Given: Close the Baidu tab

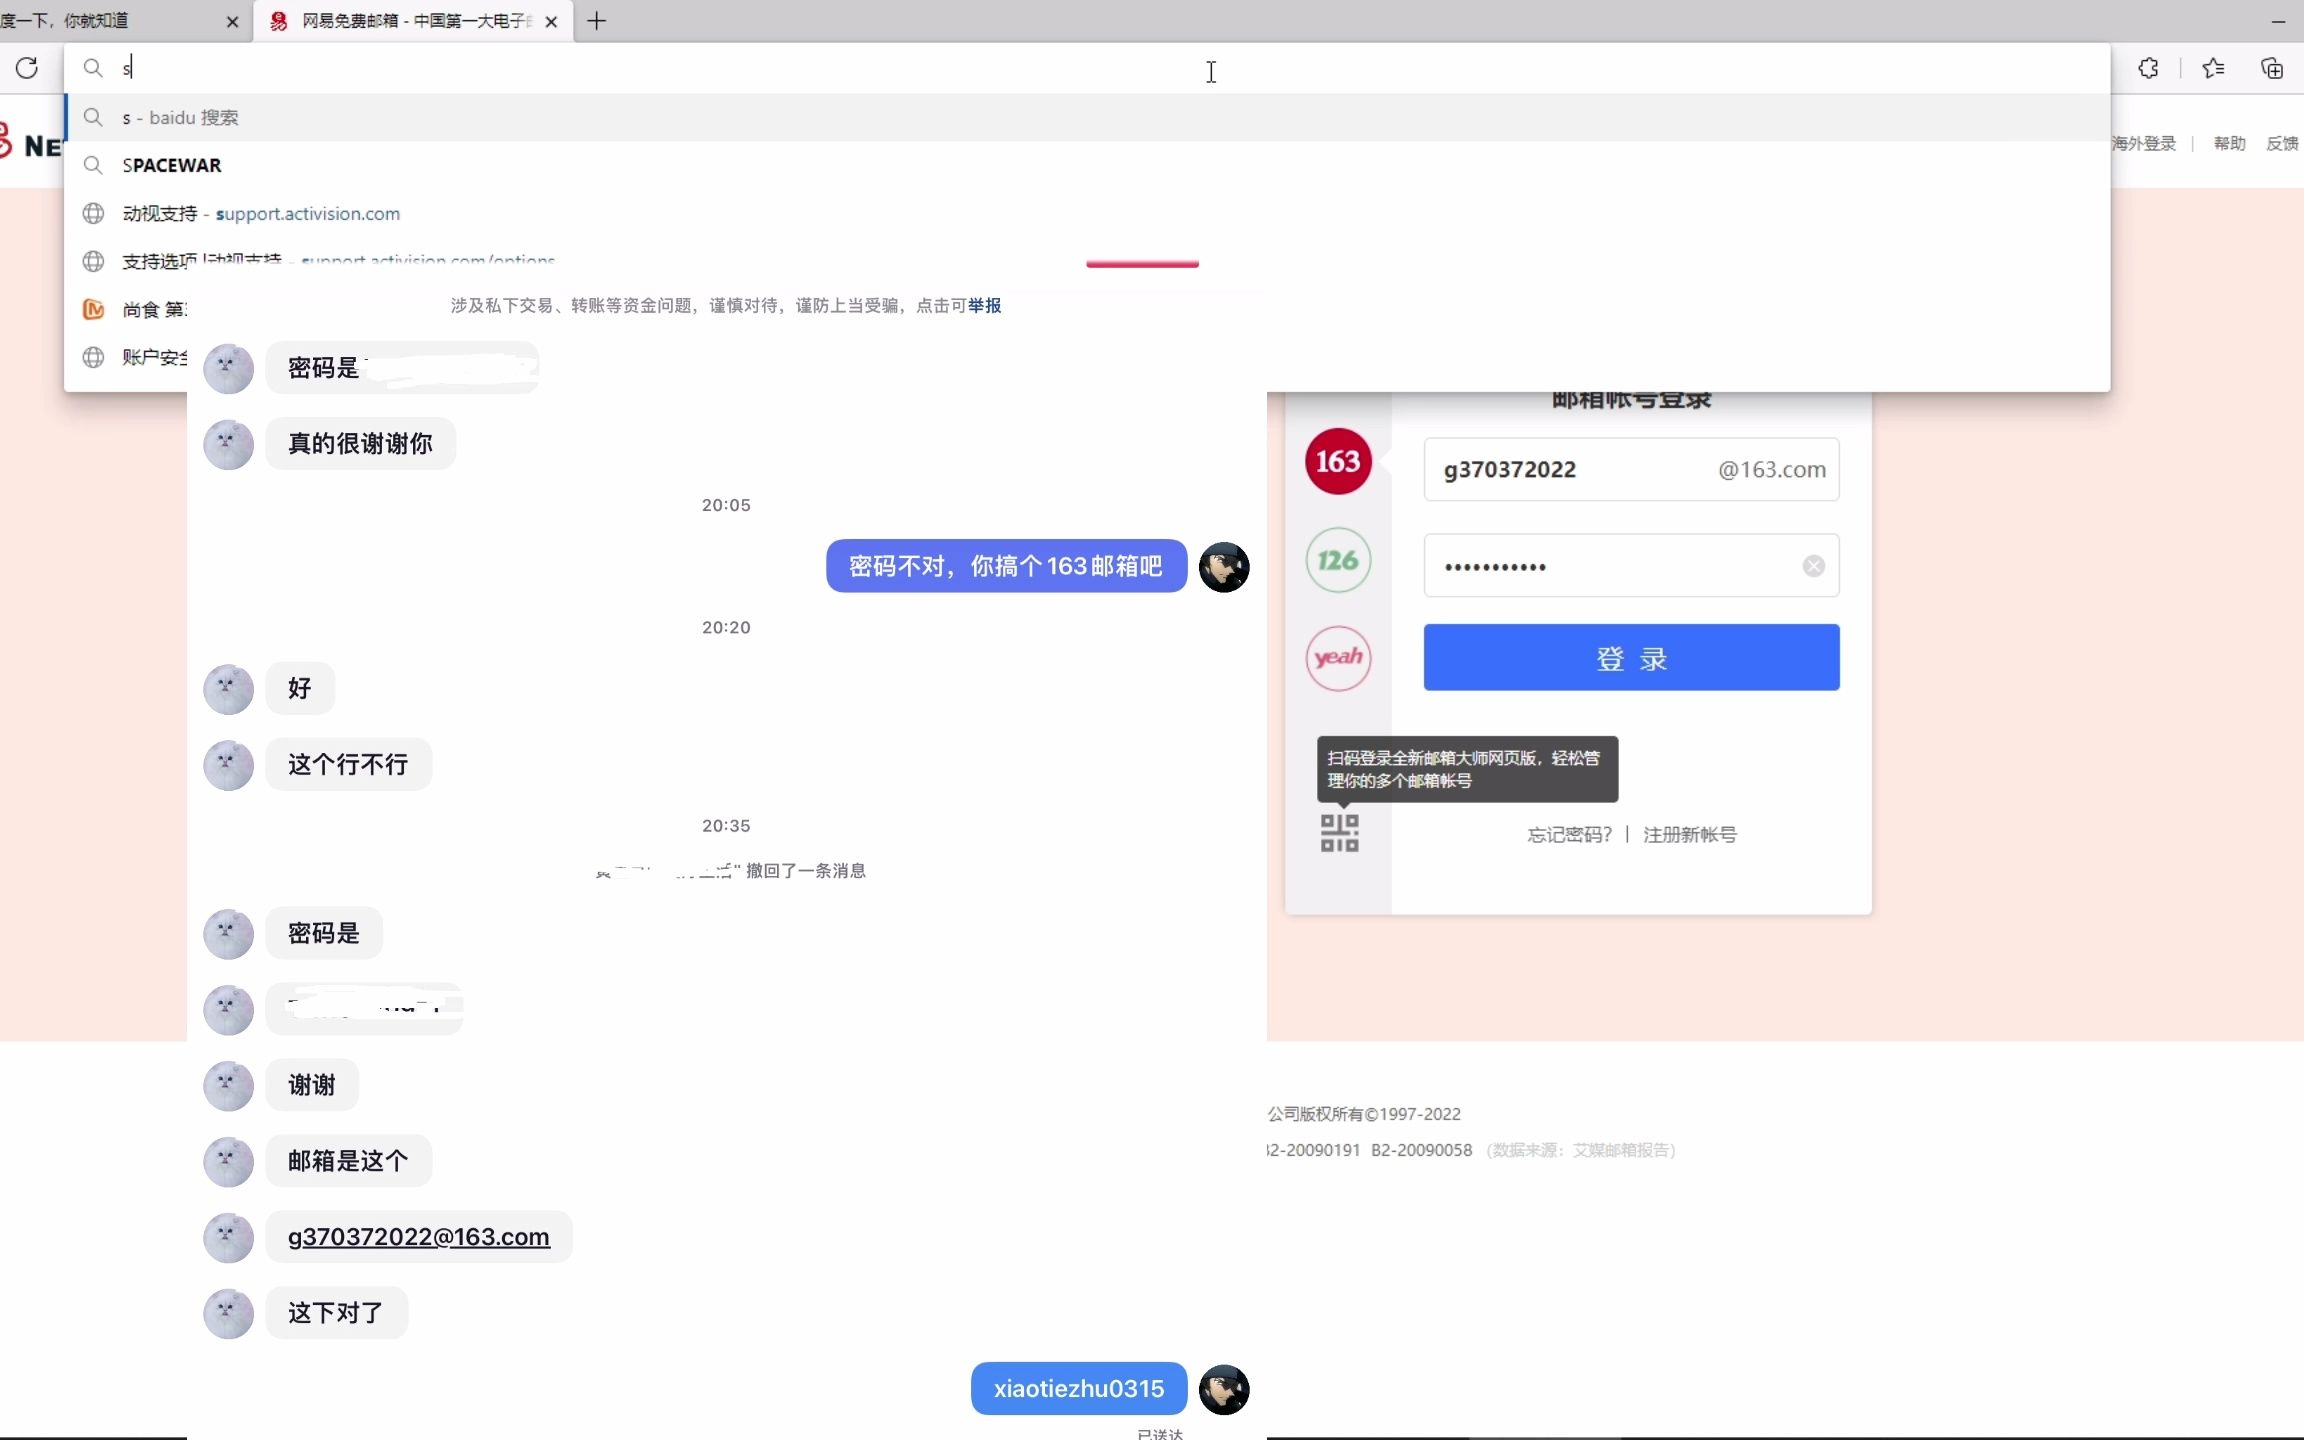Looking at the screenshot, I should click(233, 21).
